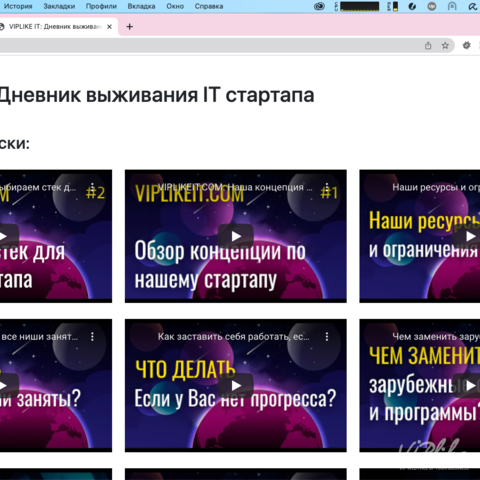Open the Профили menu

101,6
